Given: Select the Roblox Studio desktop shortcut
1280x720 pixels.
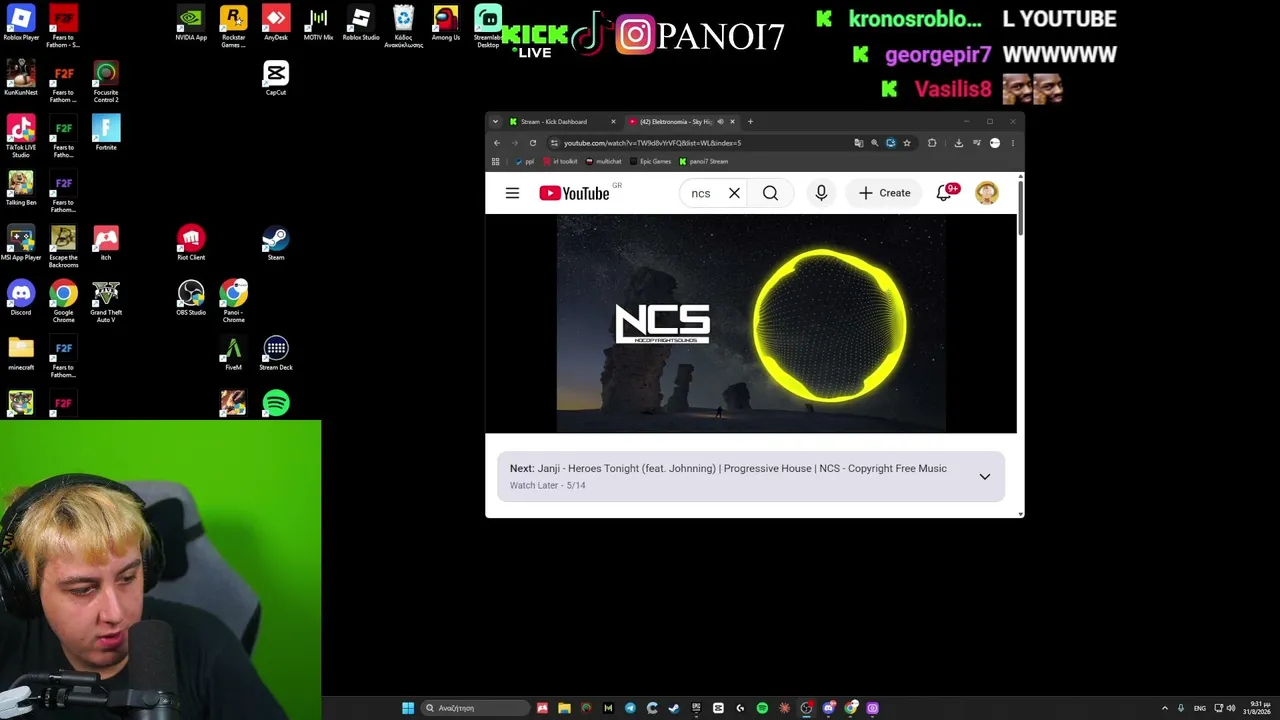Looking at the screenshot, I should (x=361, y=24).
